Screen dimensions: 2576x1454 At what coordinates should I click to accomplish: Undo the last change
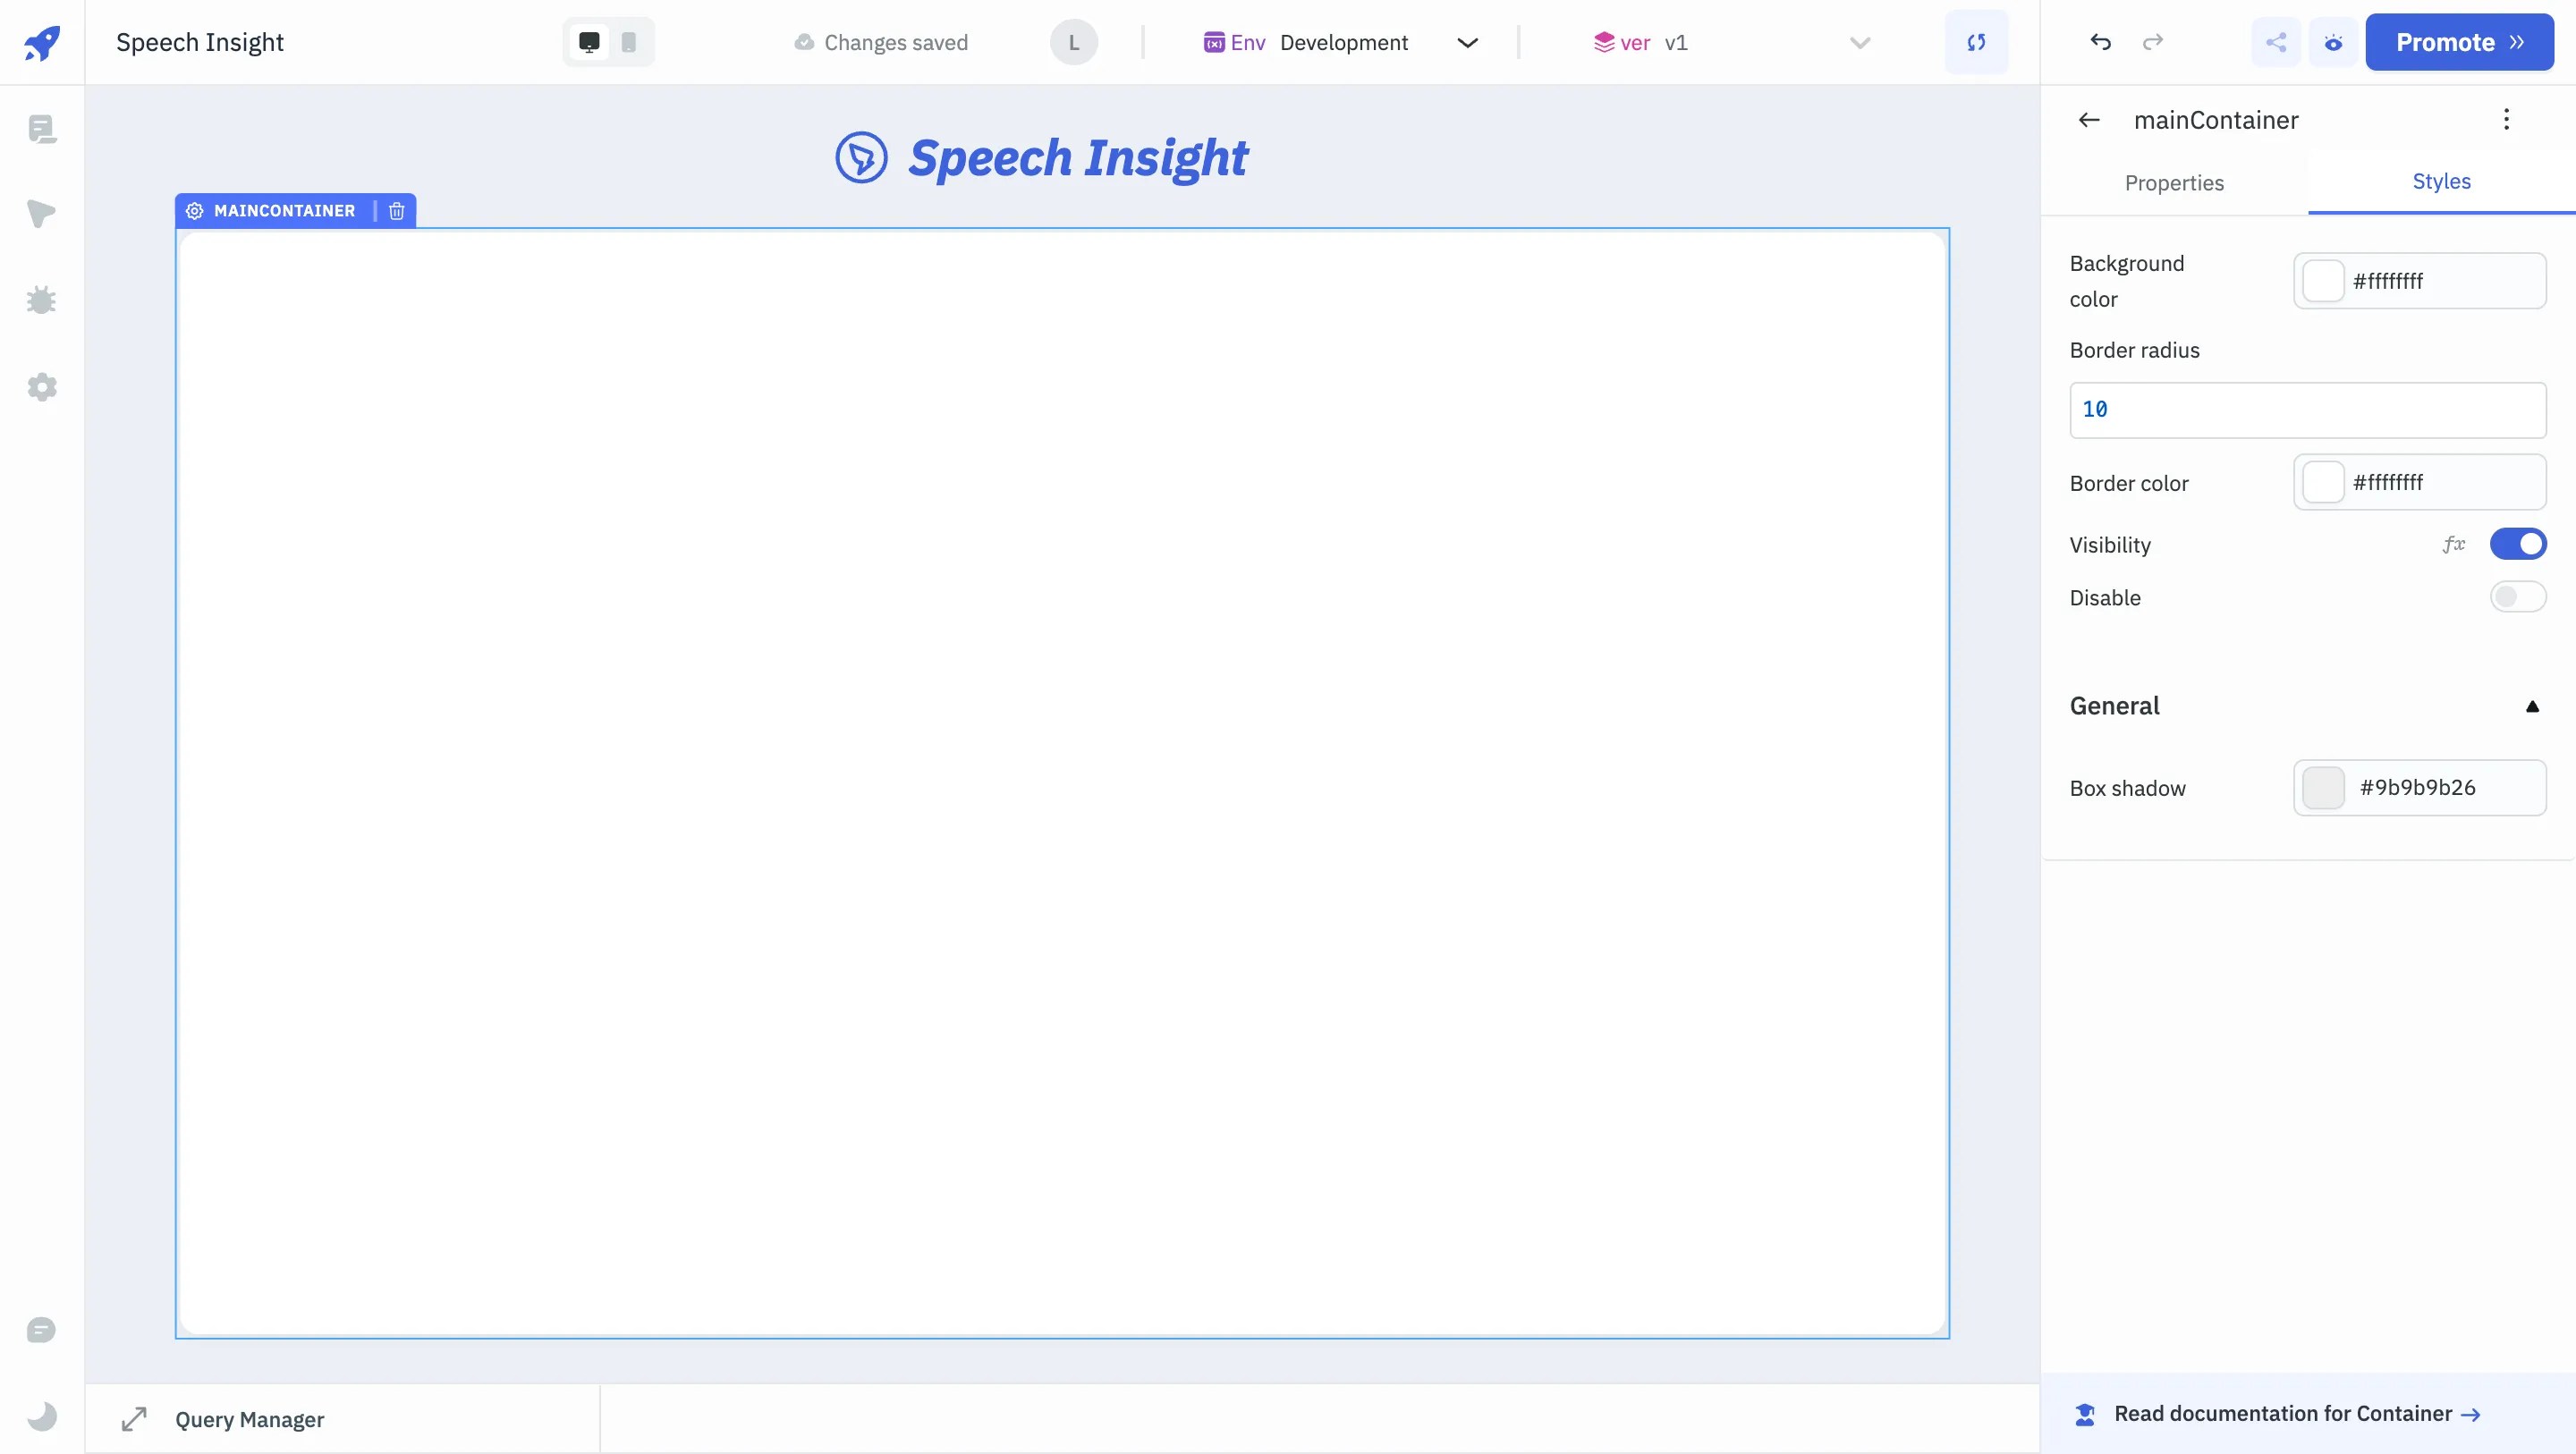pyautogui.click(x=2100, y=42)
